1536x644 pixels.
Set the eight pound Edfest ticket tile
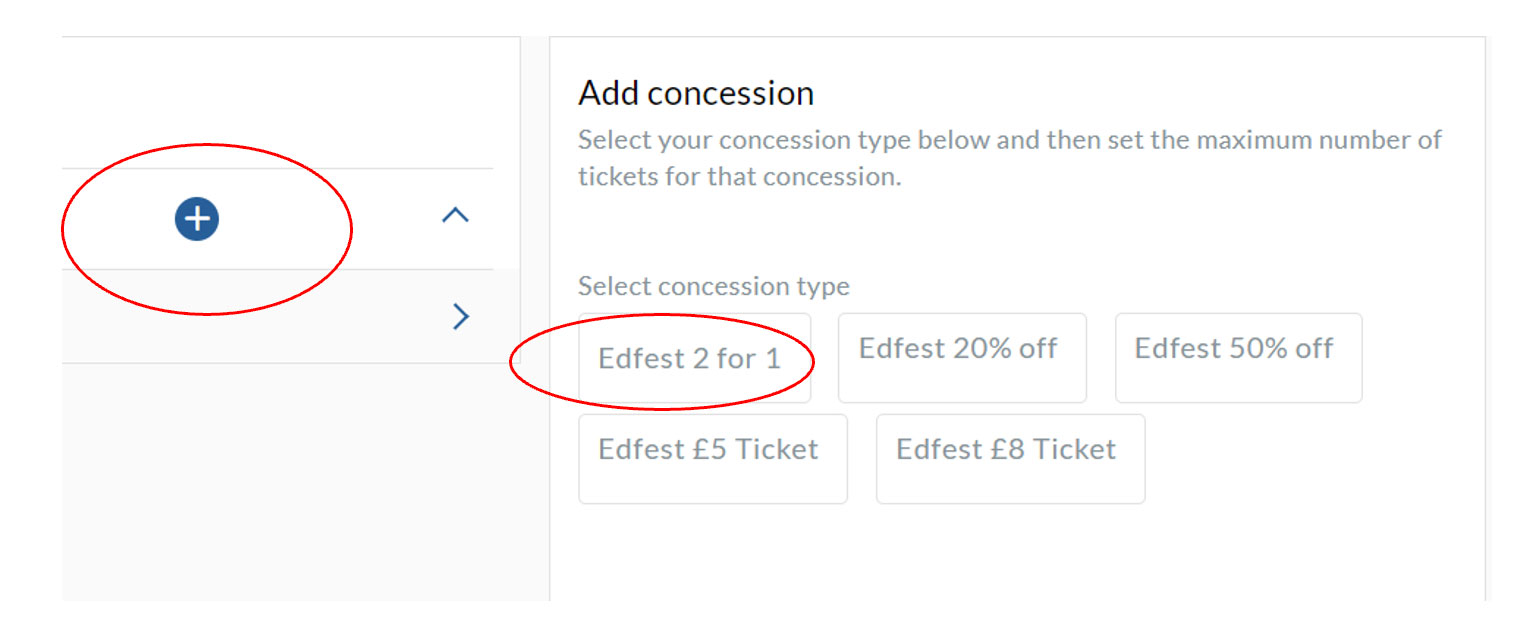click(1010, 459)
